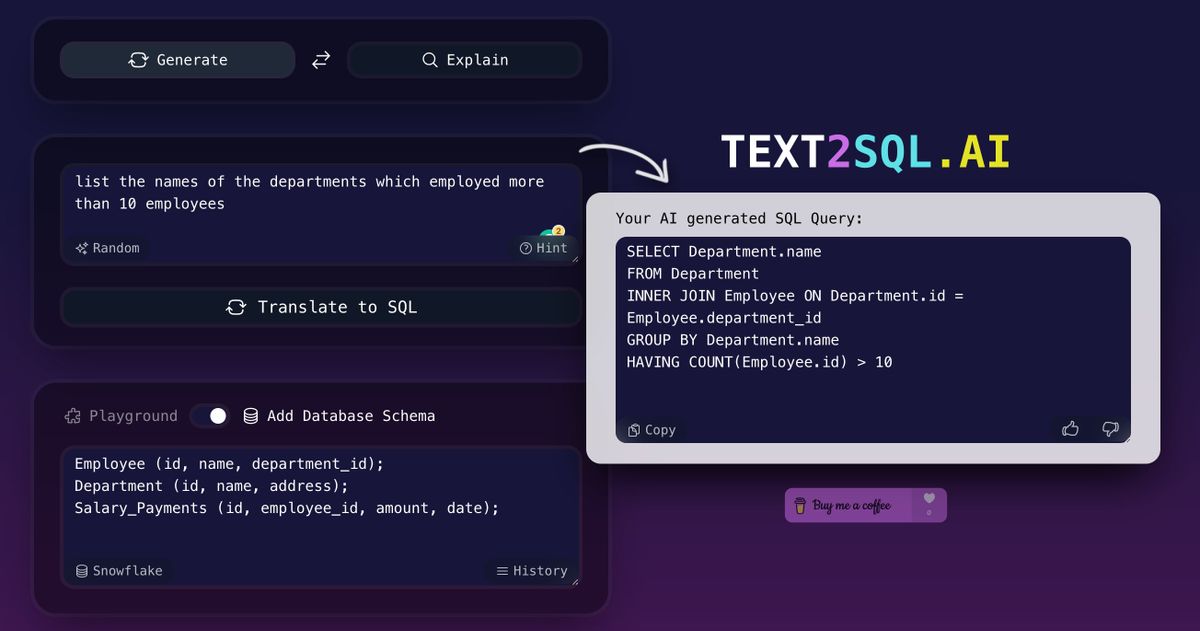Select the magnifying glass icon on Explain
This screenshot has width=1200, height=631.
point(429,60)
